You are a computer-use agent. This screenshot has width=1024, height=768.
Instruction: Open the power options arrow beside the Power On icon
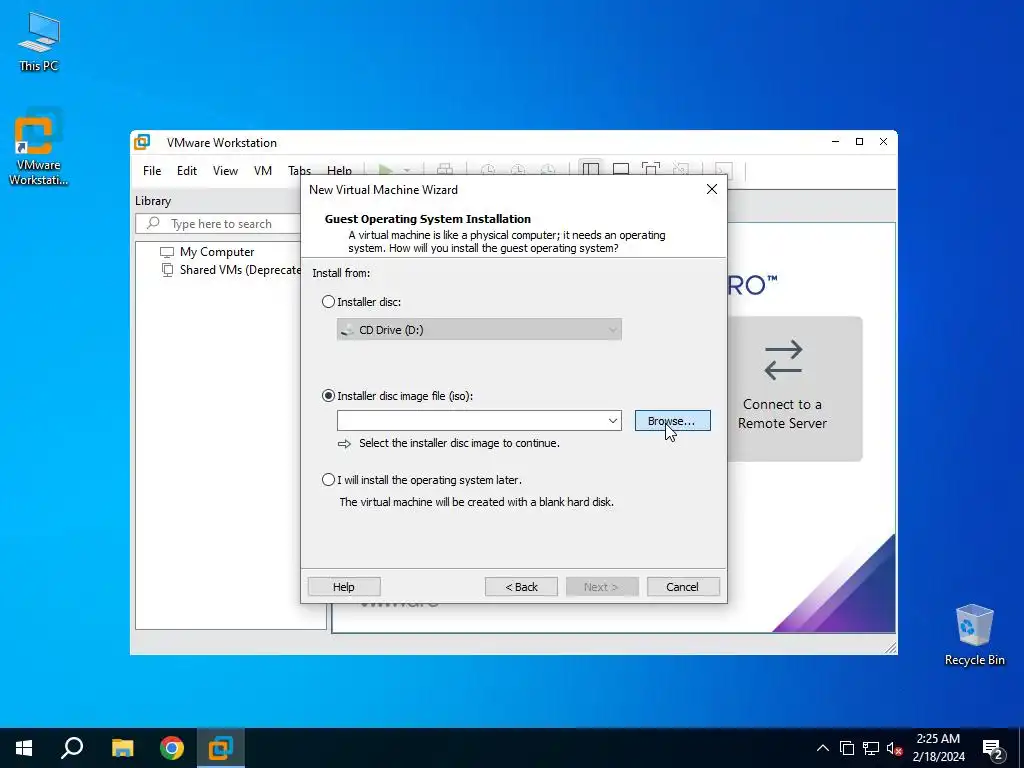406,170
